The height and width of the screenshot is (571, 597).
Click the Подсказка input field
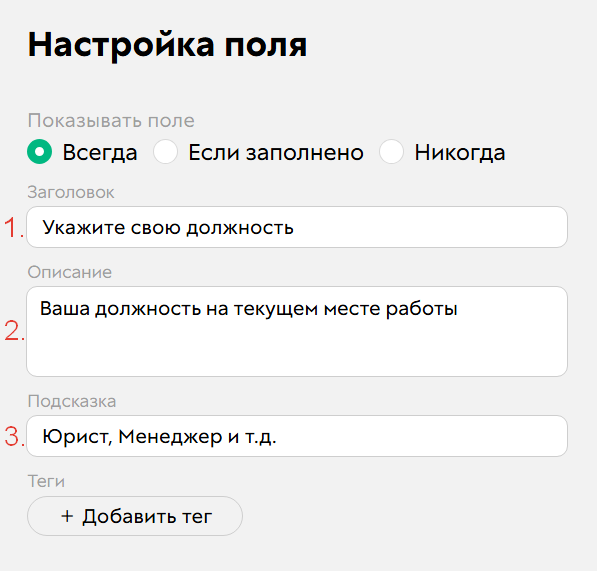pos(297,436)
